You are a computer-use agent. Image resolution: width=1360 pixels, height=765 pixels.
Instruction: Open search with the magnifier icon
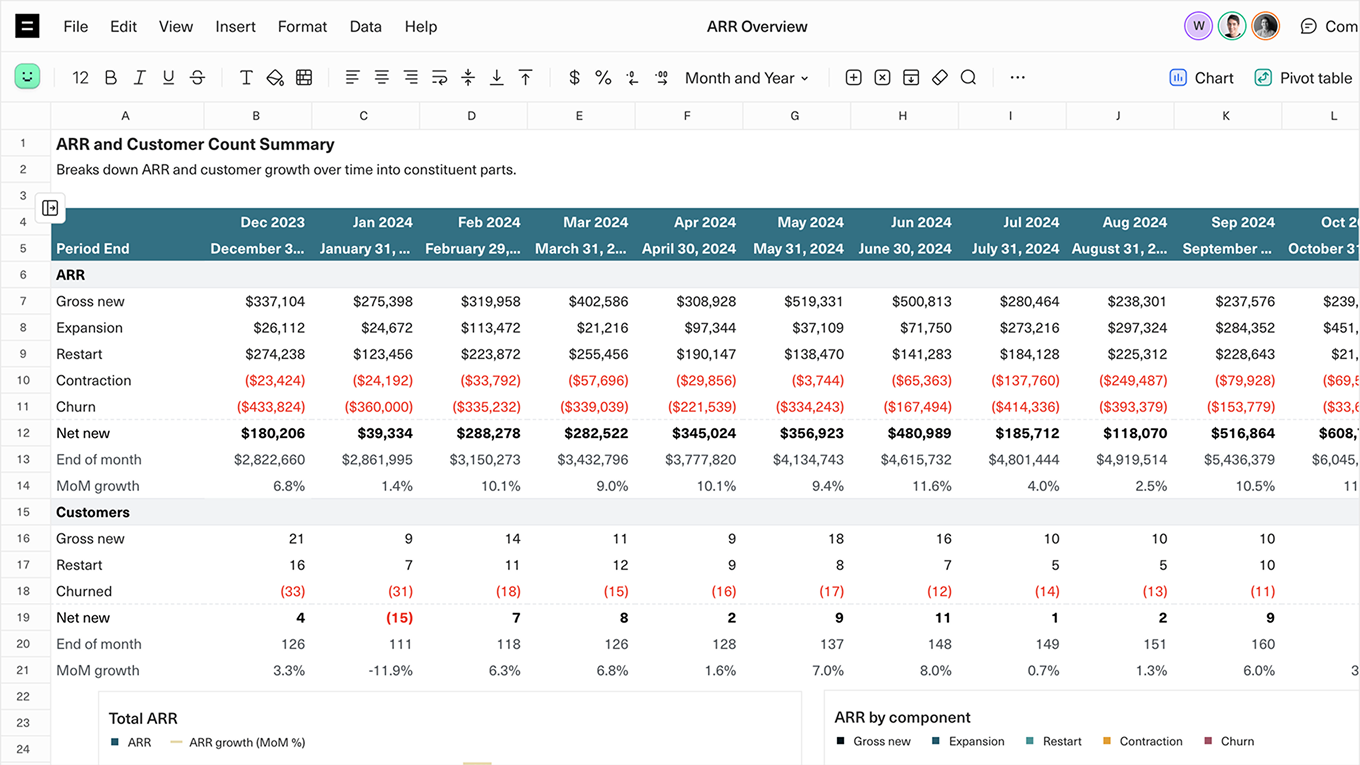[x=968, y=77]
